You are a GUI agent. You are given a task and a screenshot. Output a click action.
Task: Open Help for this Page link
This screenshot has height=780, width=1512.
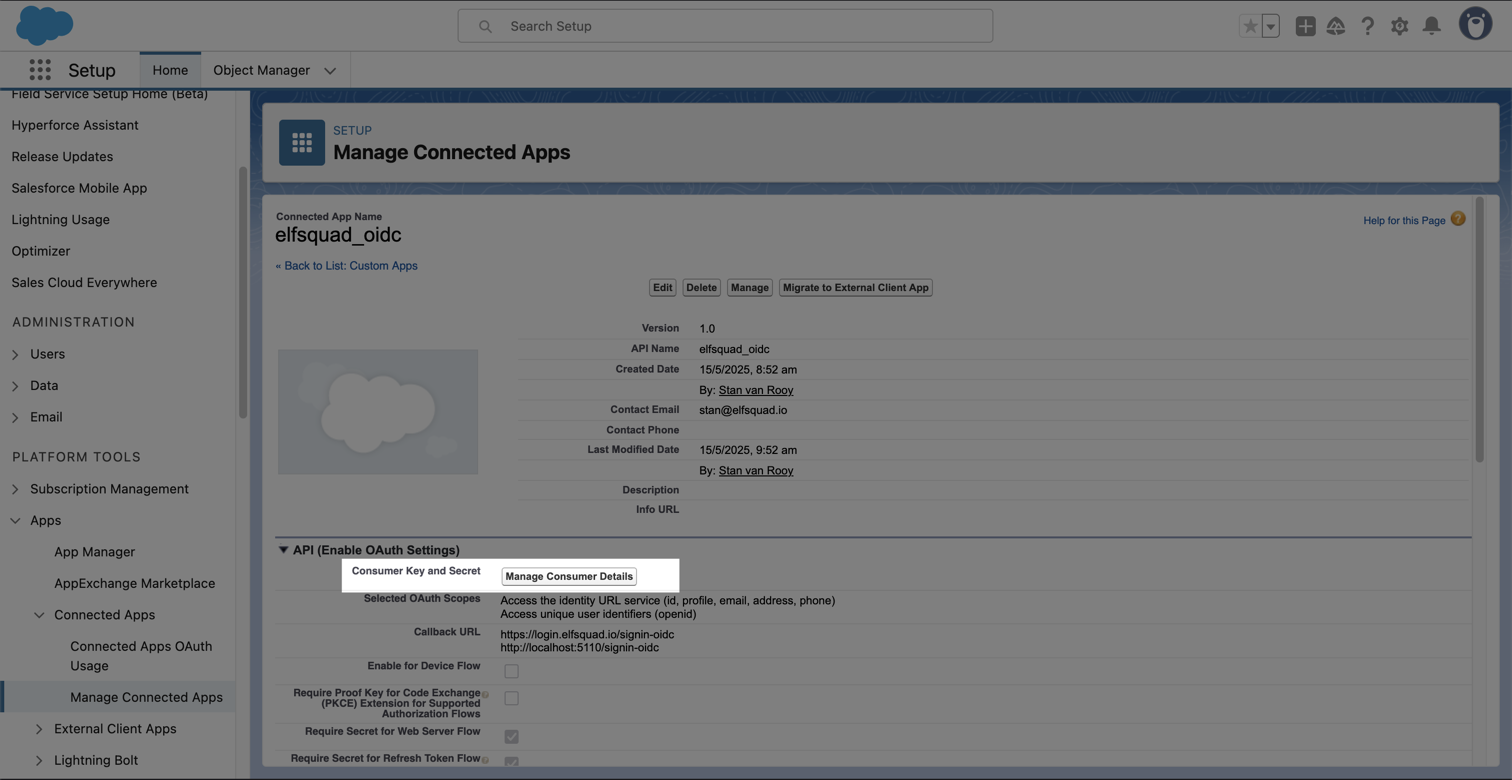click(1404, 221)
